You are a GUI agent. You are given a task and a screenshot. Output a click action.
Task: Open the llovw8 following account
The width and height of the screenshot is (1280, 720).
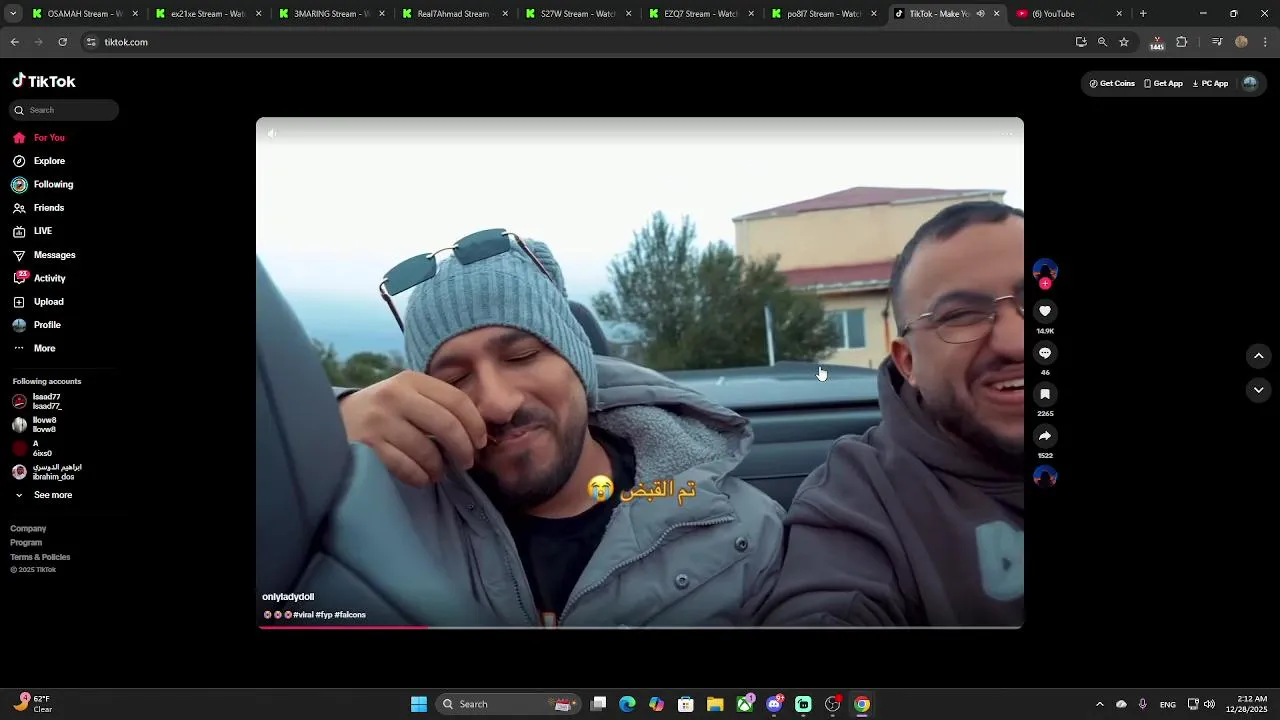[x=35, y=424]
